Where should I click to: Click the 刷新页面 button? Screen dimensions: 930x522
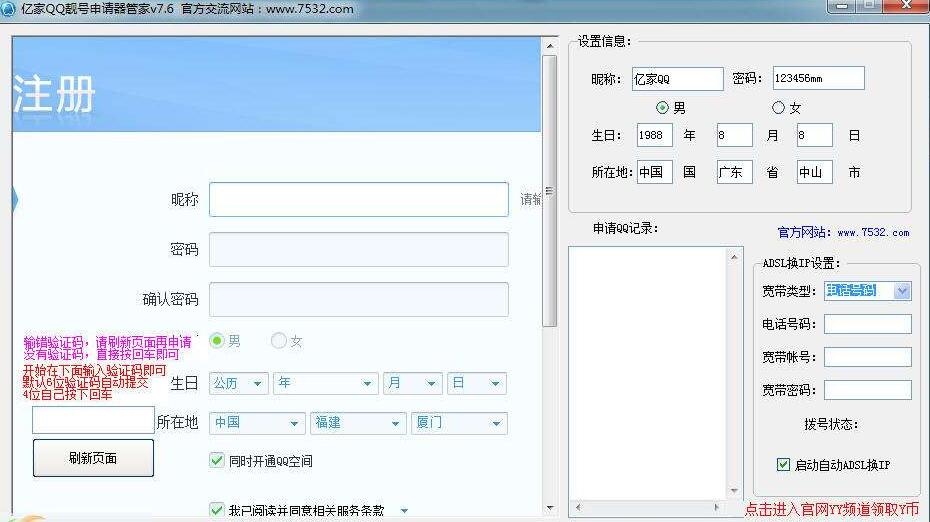93,458
